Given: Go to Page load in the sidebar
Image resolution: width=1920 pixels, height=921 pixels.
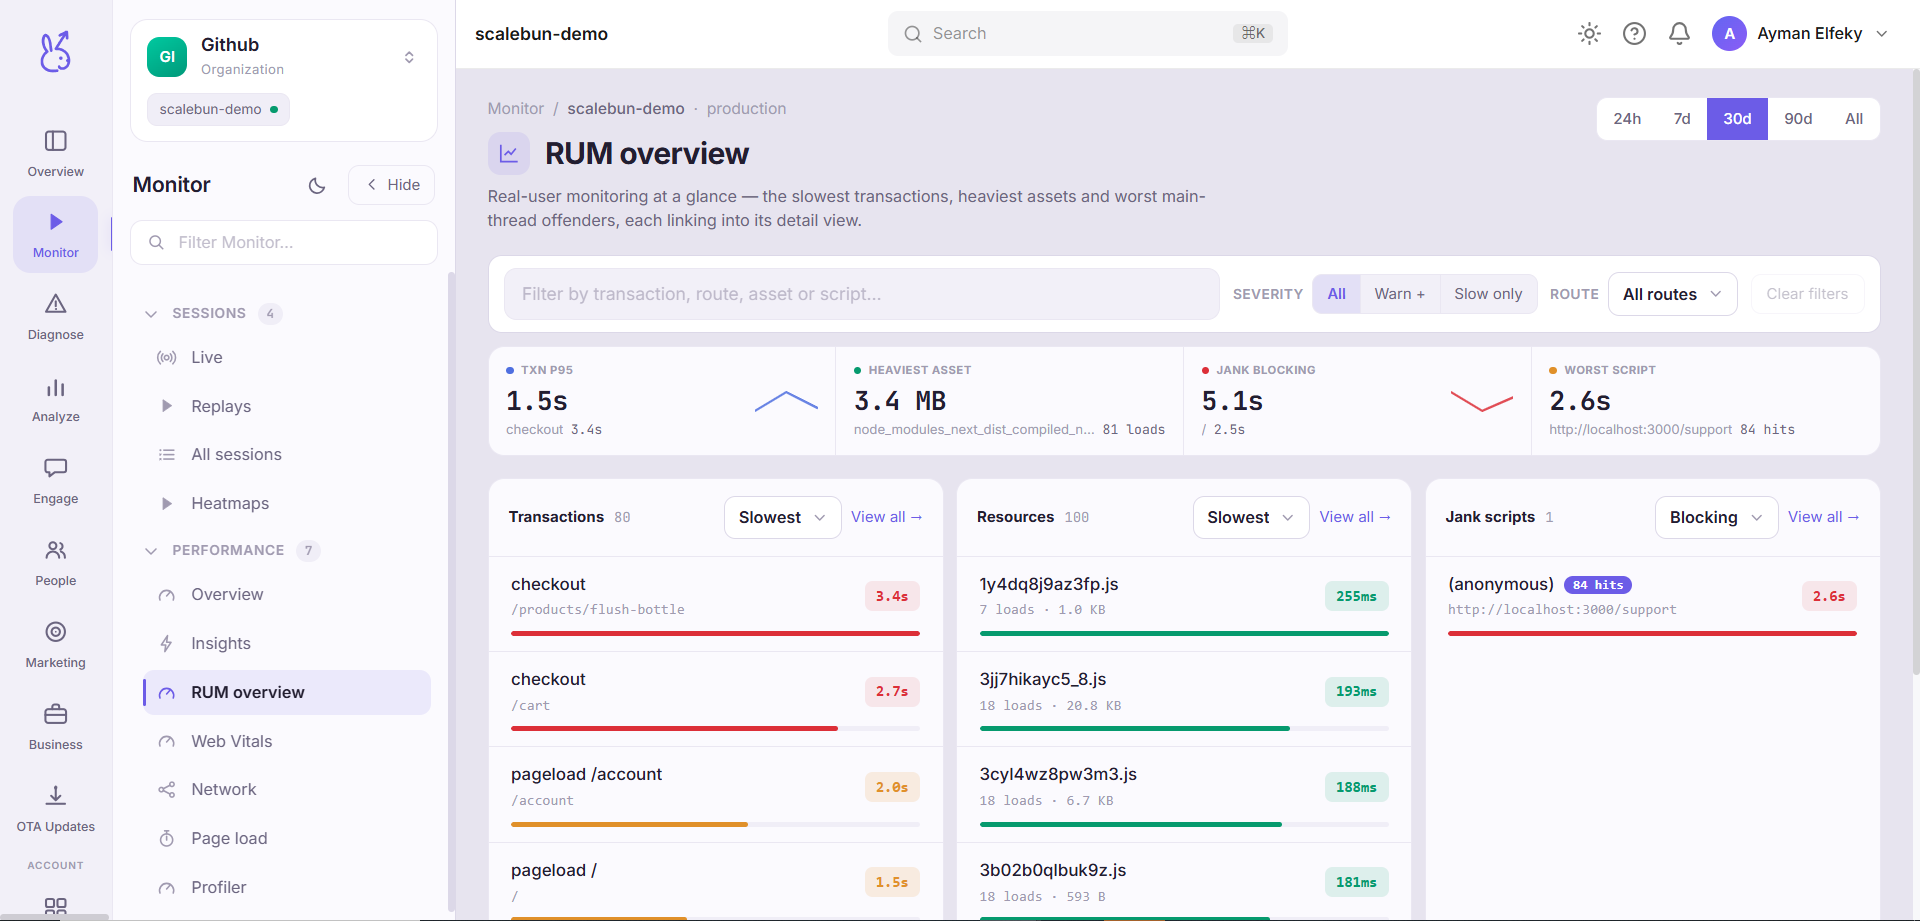Looking at the screenshot, I should point(287,838).
